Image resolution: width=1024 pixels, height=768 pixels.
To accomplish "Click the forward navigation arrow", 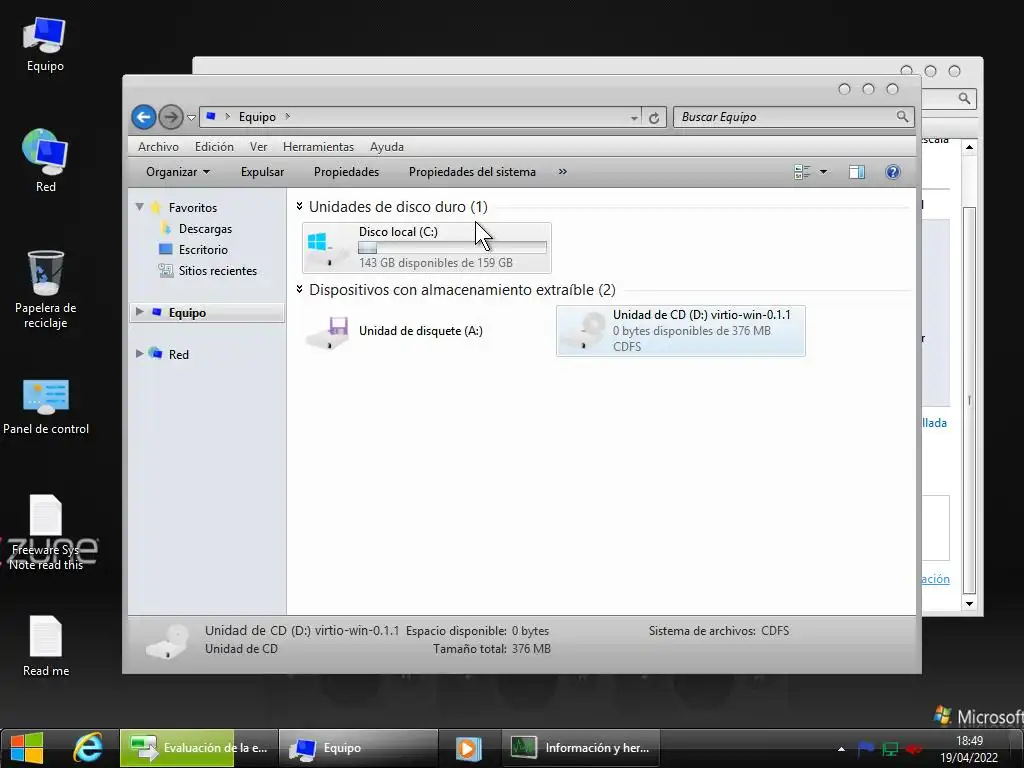I will 170,118.
